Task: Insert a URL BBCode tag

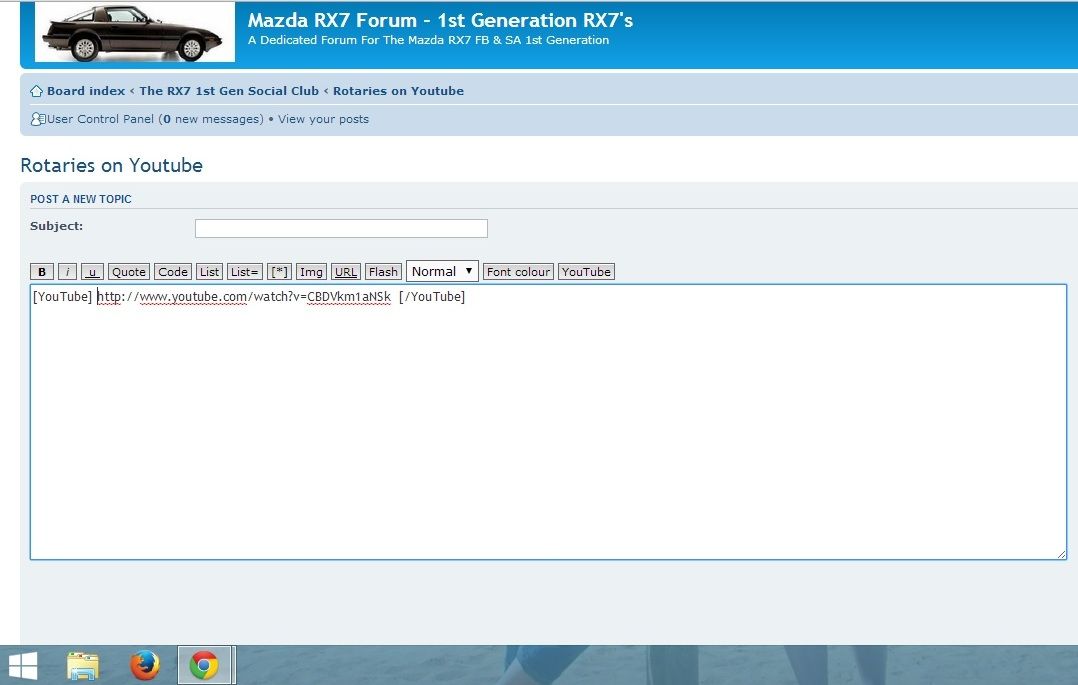Action: click(x=346, y=272)
